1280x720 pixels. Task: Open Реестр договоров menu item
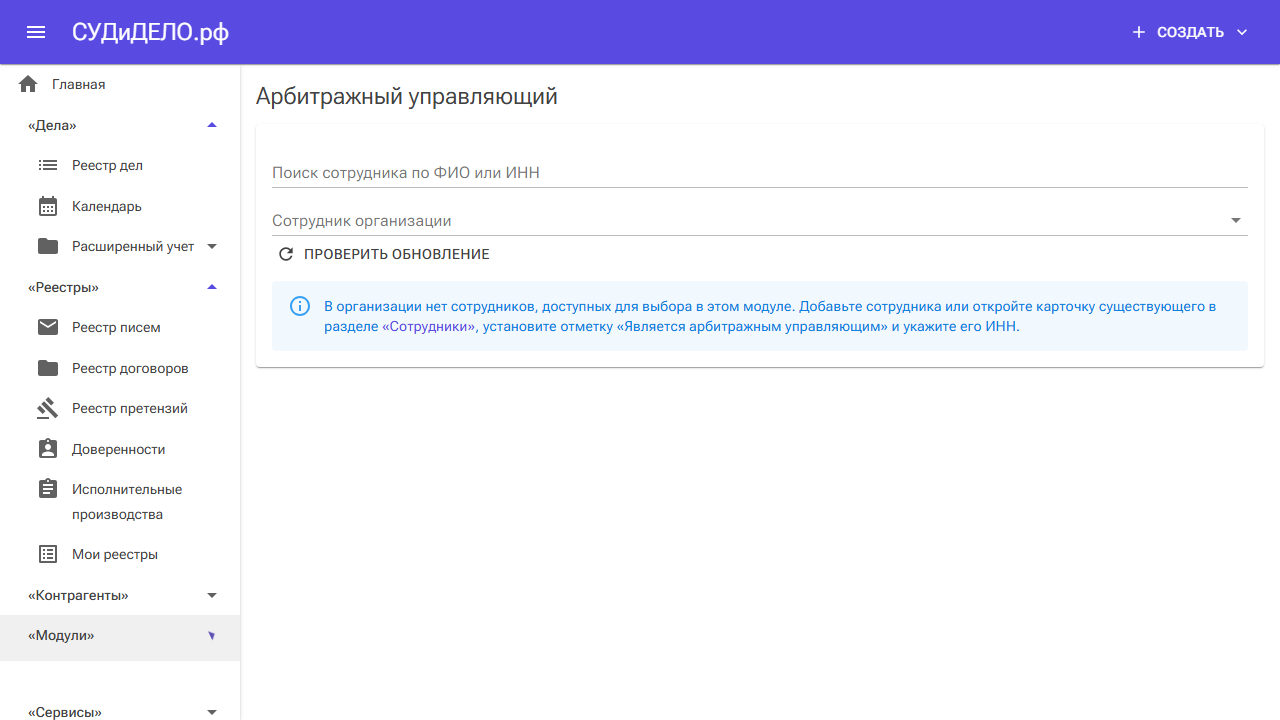click(x=120, y=368)
